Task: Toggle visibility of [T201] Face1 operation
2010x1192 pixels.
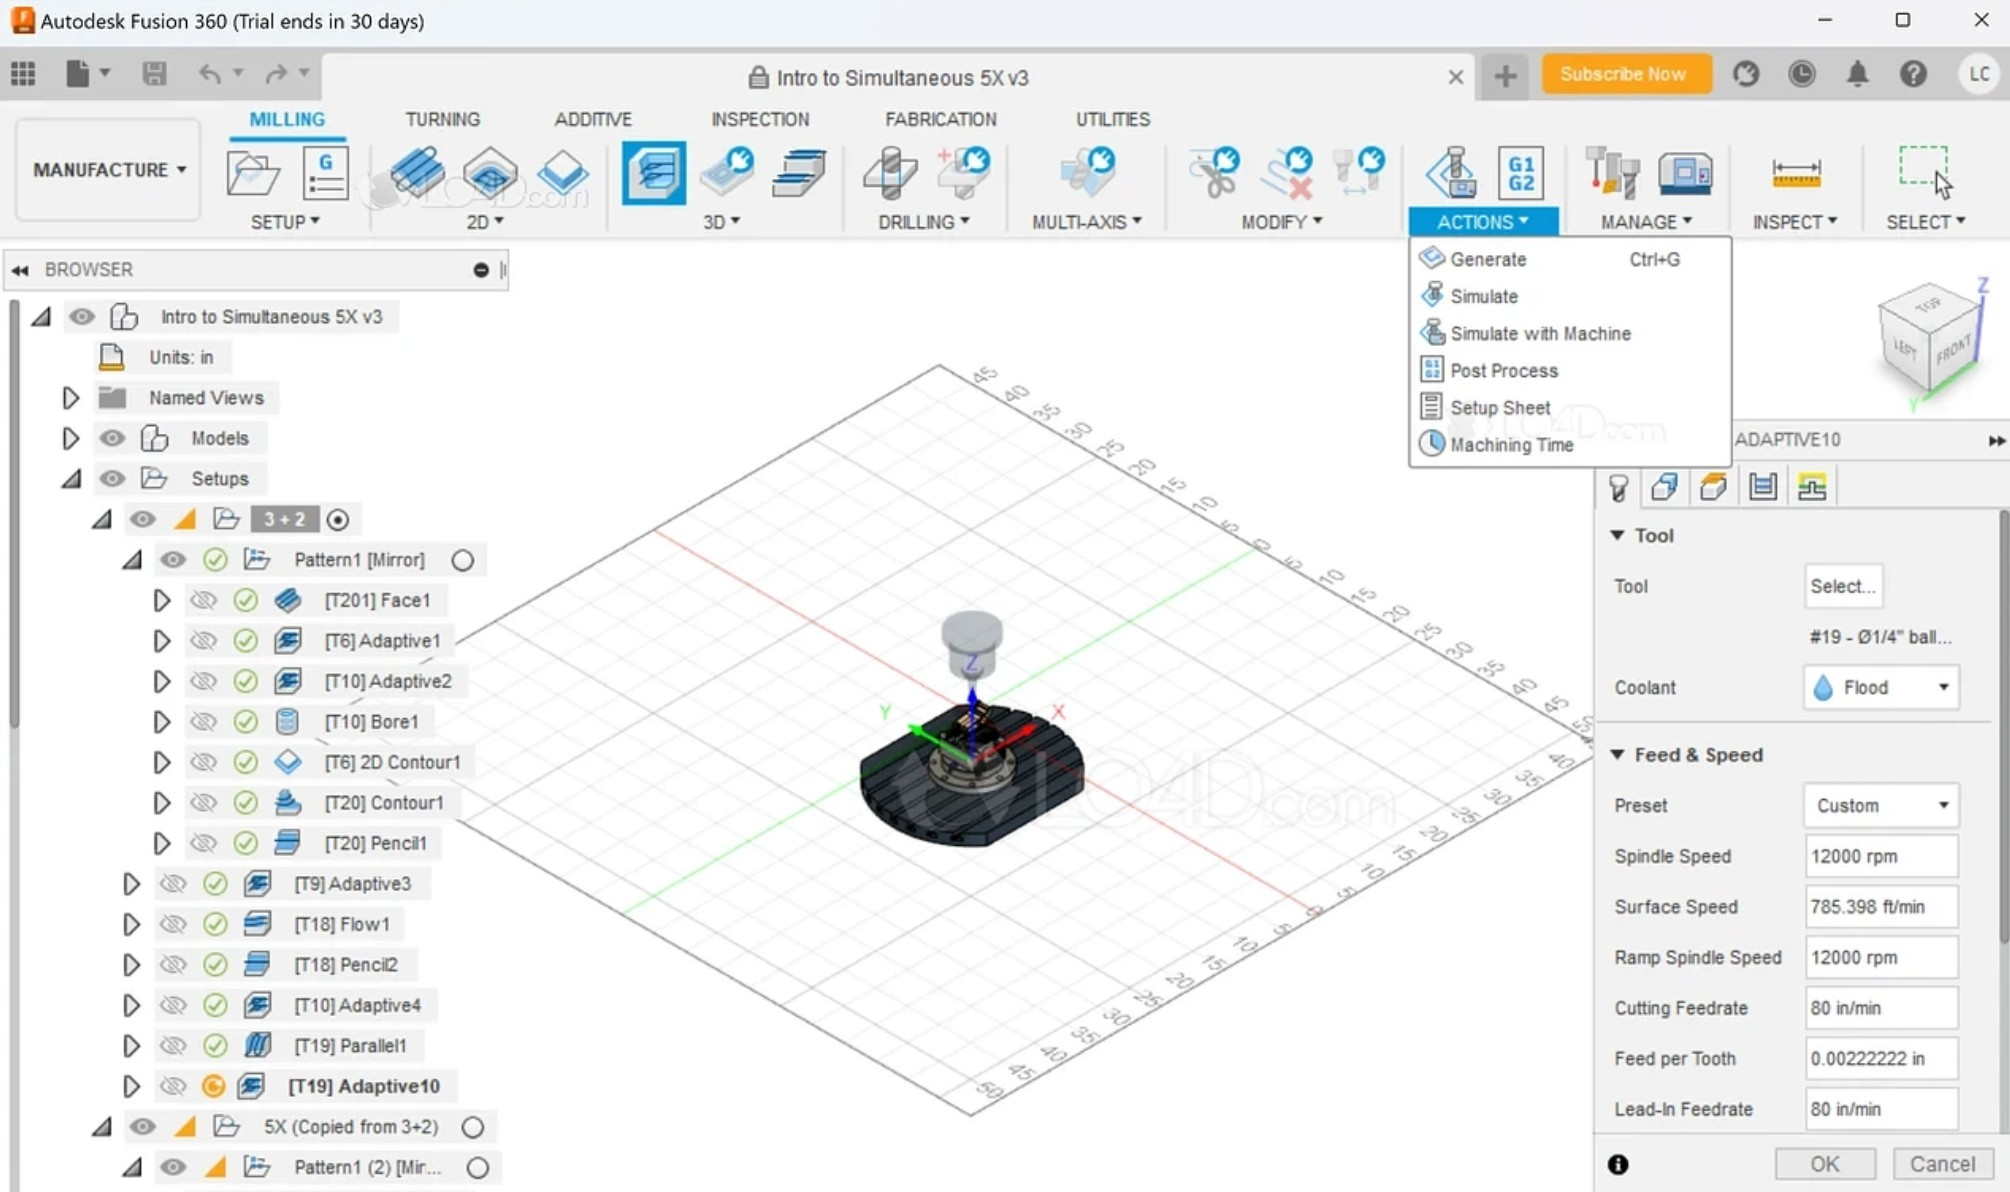Action: pyautogui.click(x=204, y=600)
